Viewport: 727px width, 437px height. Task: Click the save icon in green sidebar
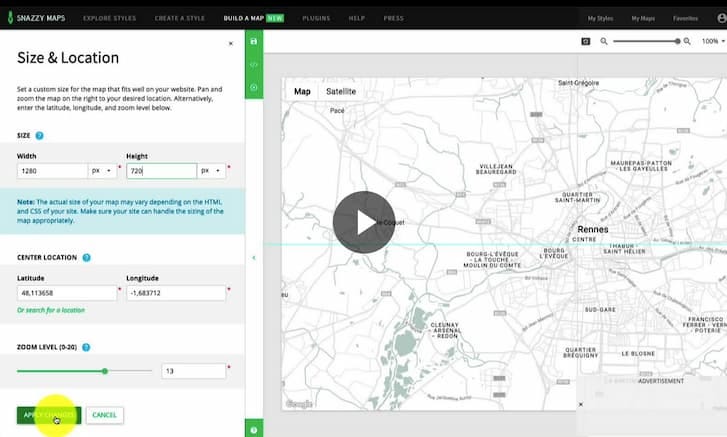click(254, 41)
